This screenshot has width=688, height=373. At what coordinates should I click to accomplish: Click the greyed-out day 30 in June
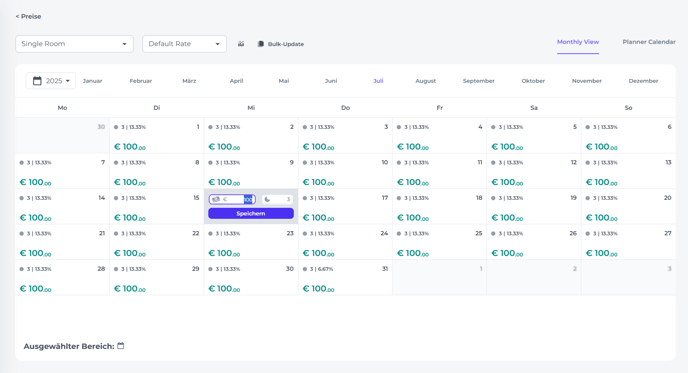(101, 127)
